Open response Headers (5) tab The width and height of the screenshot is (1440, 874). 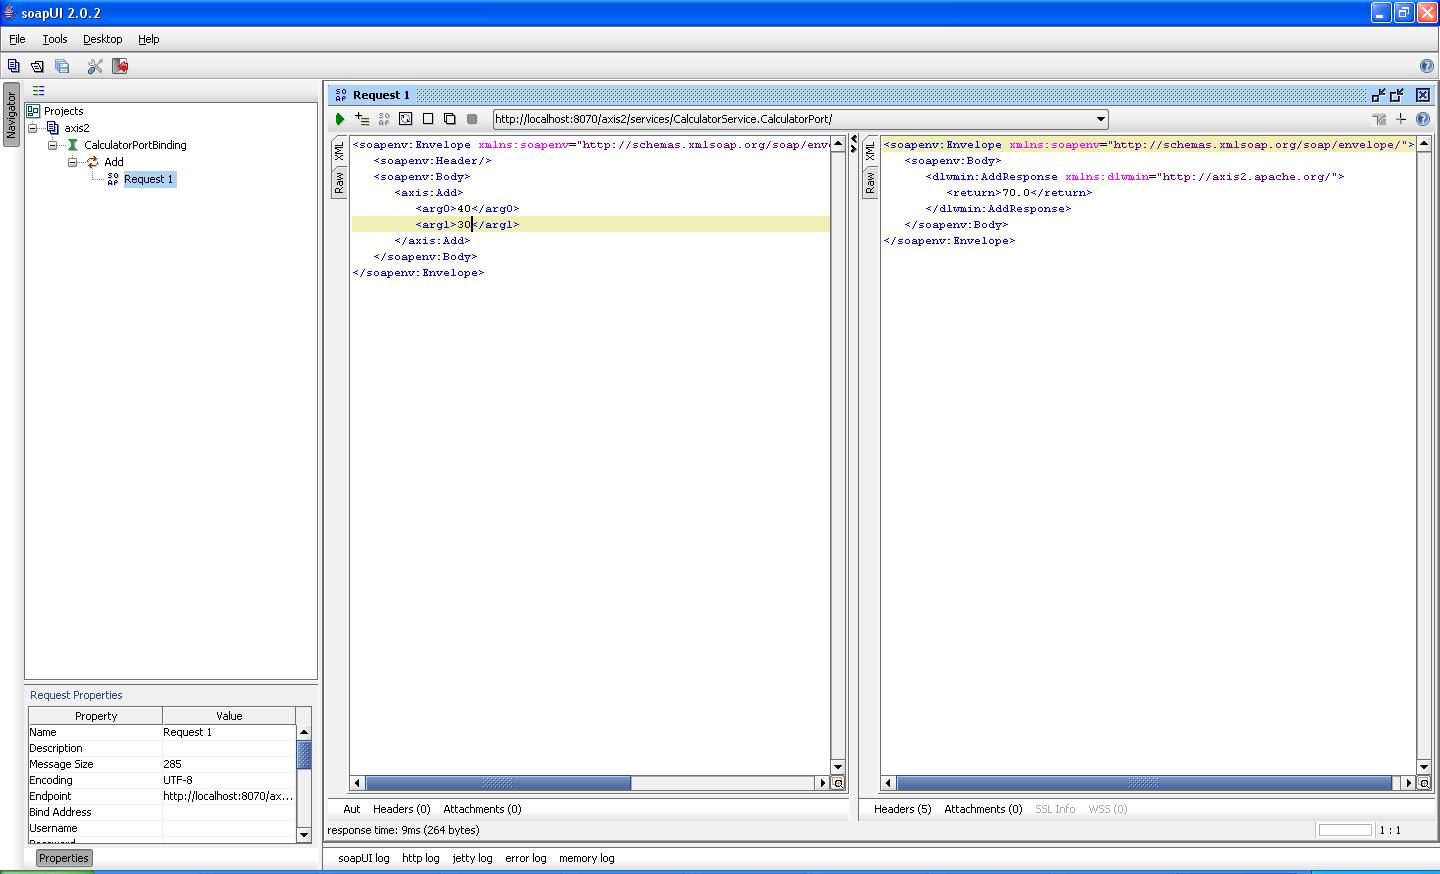point(902,809)
